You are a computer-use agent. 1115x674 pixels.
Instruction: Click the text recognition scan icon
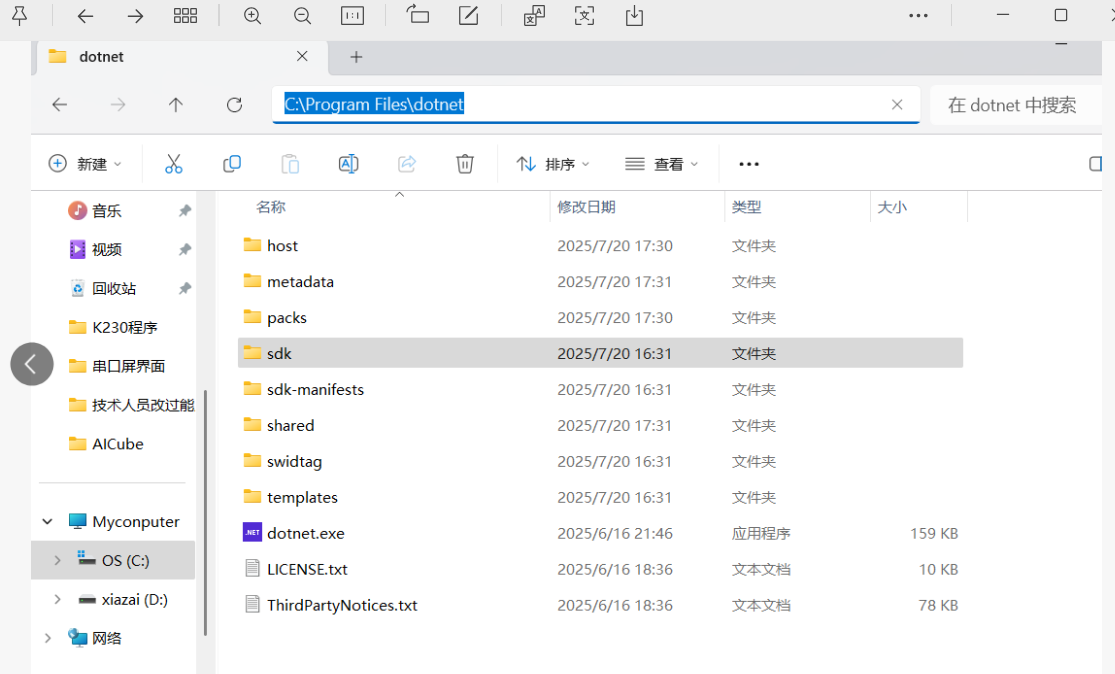pyautogui.click(x=585, y=16)
